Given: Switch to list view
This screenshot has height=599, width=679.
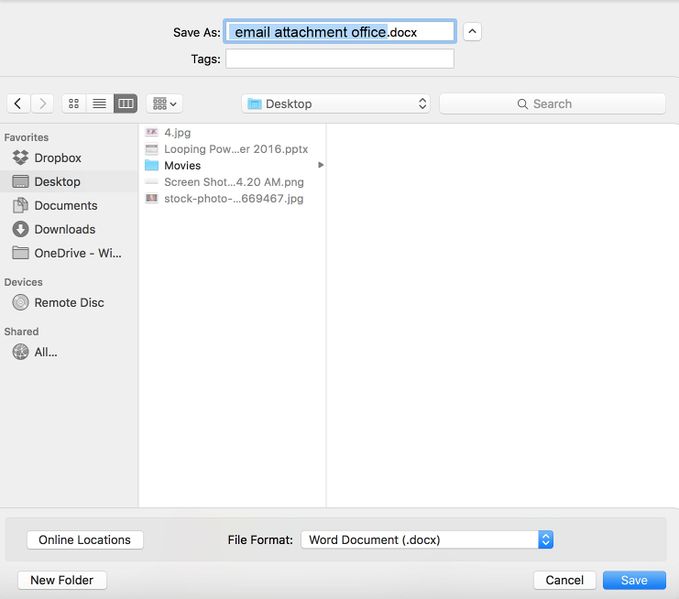Looking at the screenshot, I should [99, 104].
